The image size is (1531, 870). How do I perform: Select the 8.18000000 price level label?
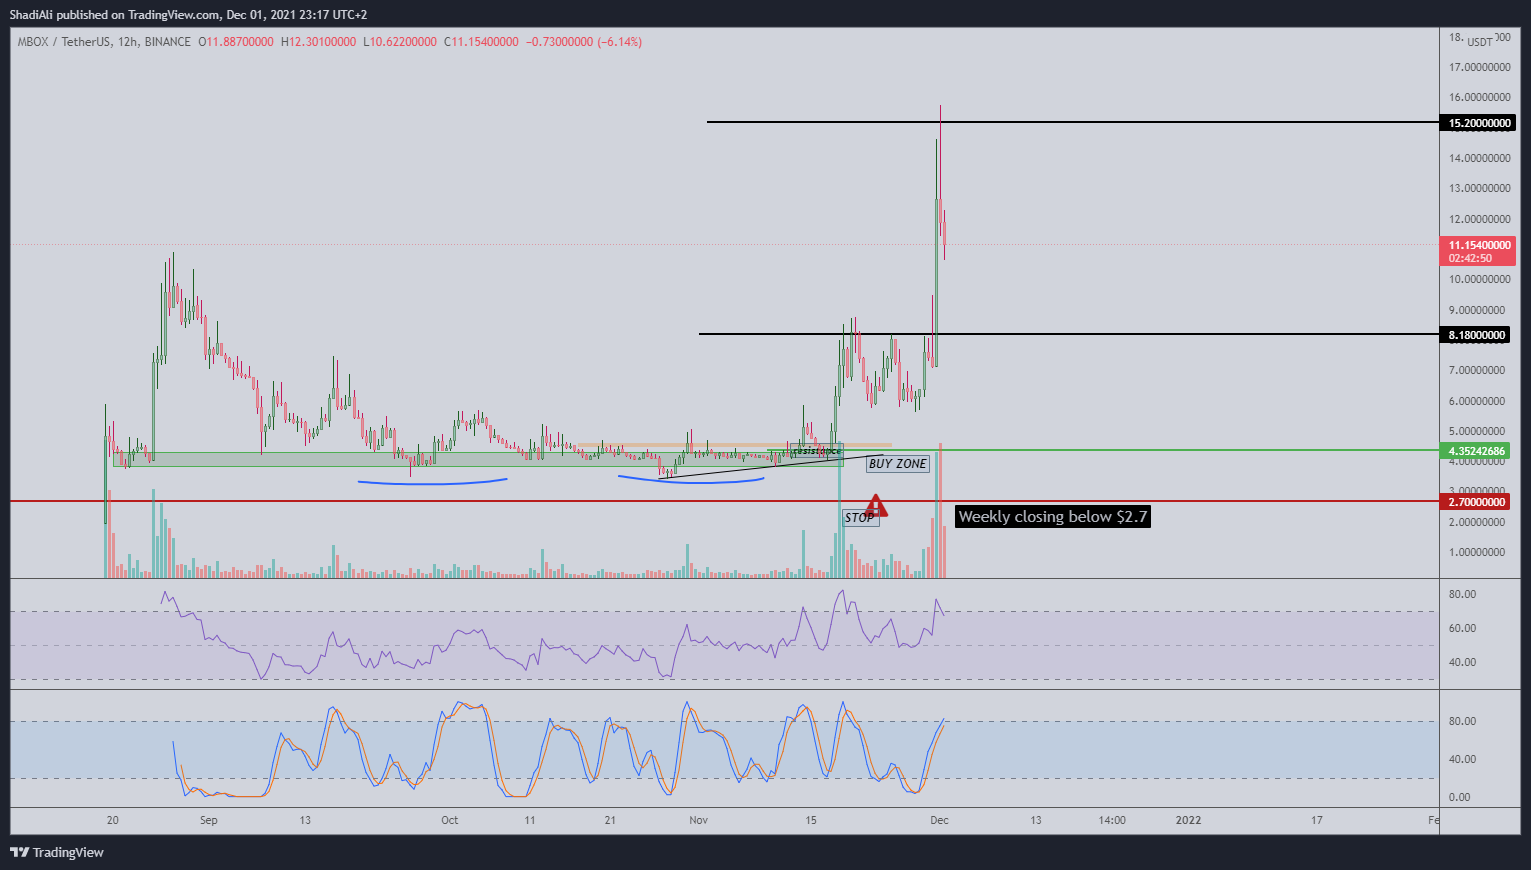point(1474,335)
